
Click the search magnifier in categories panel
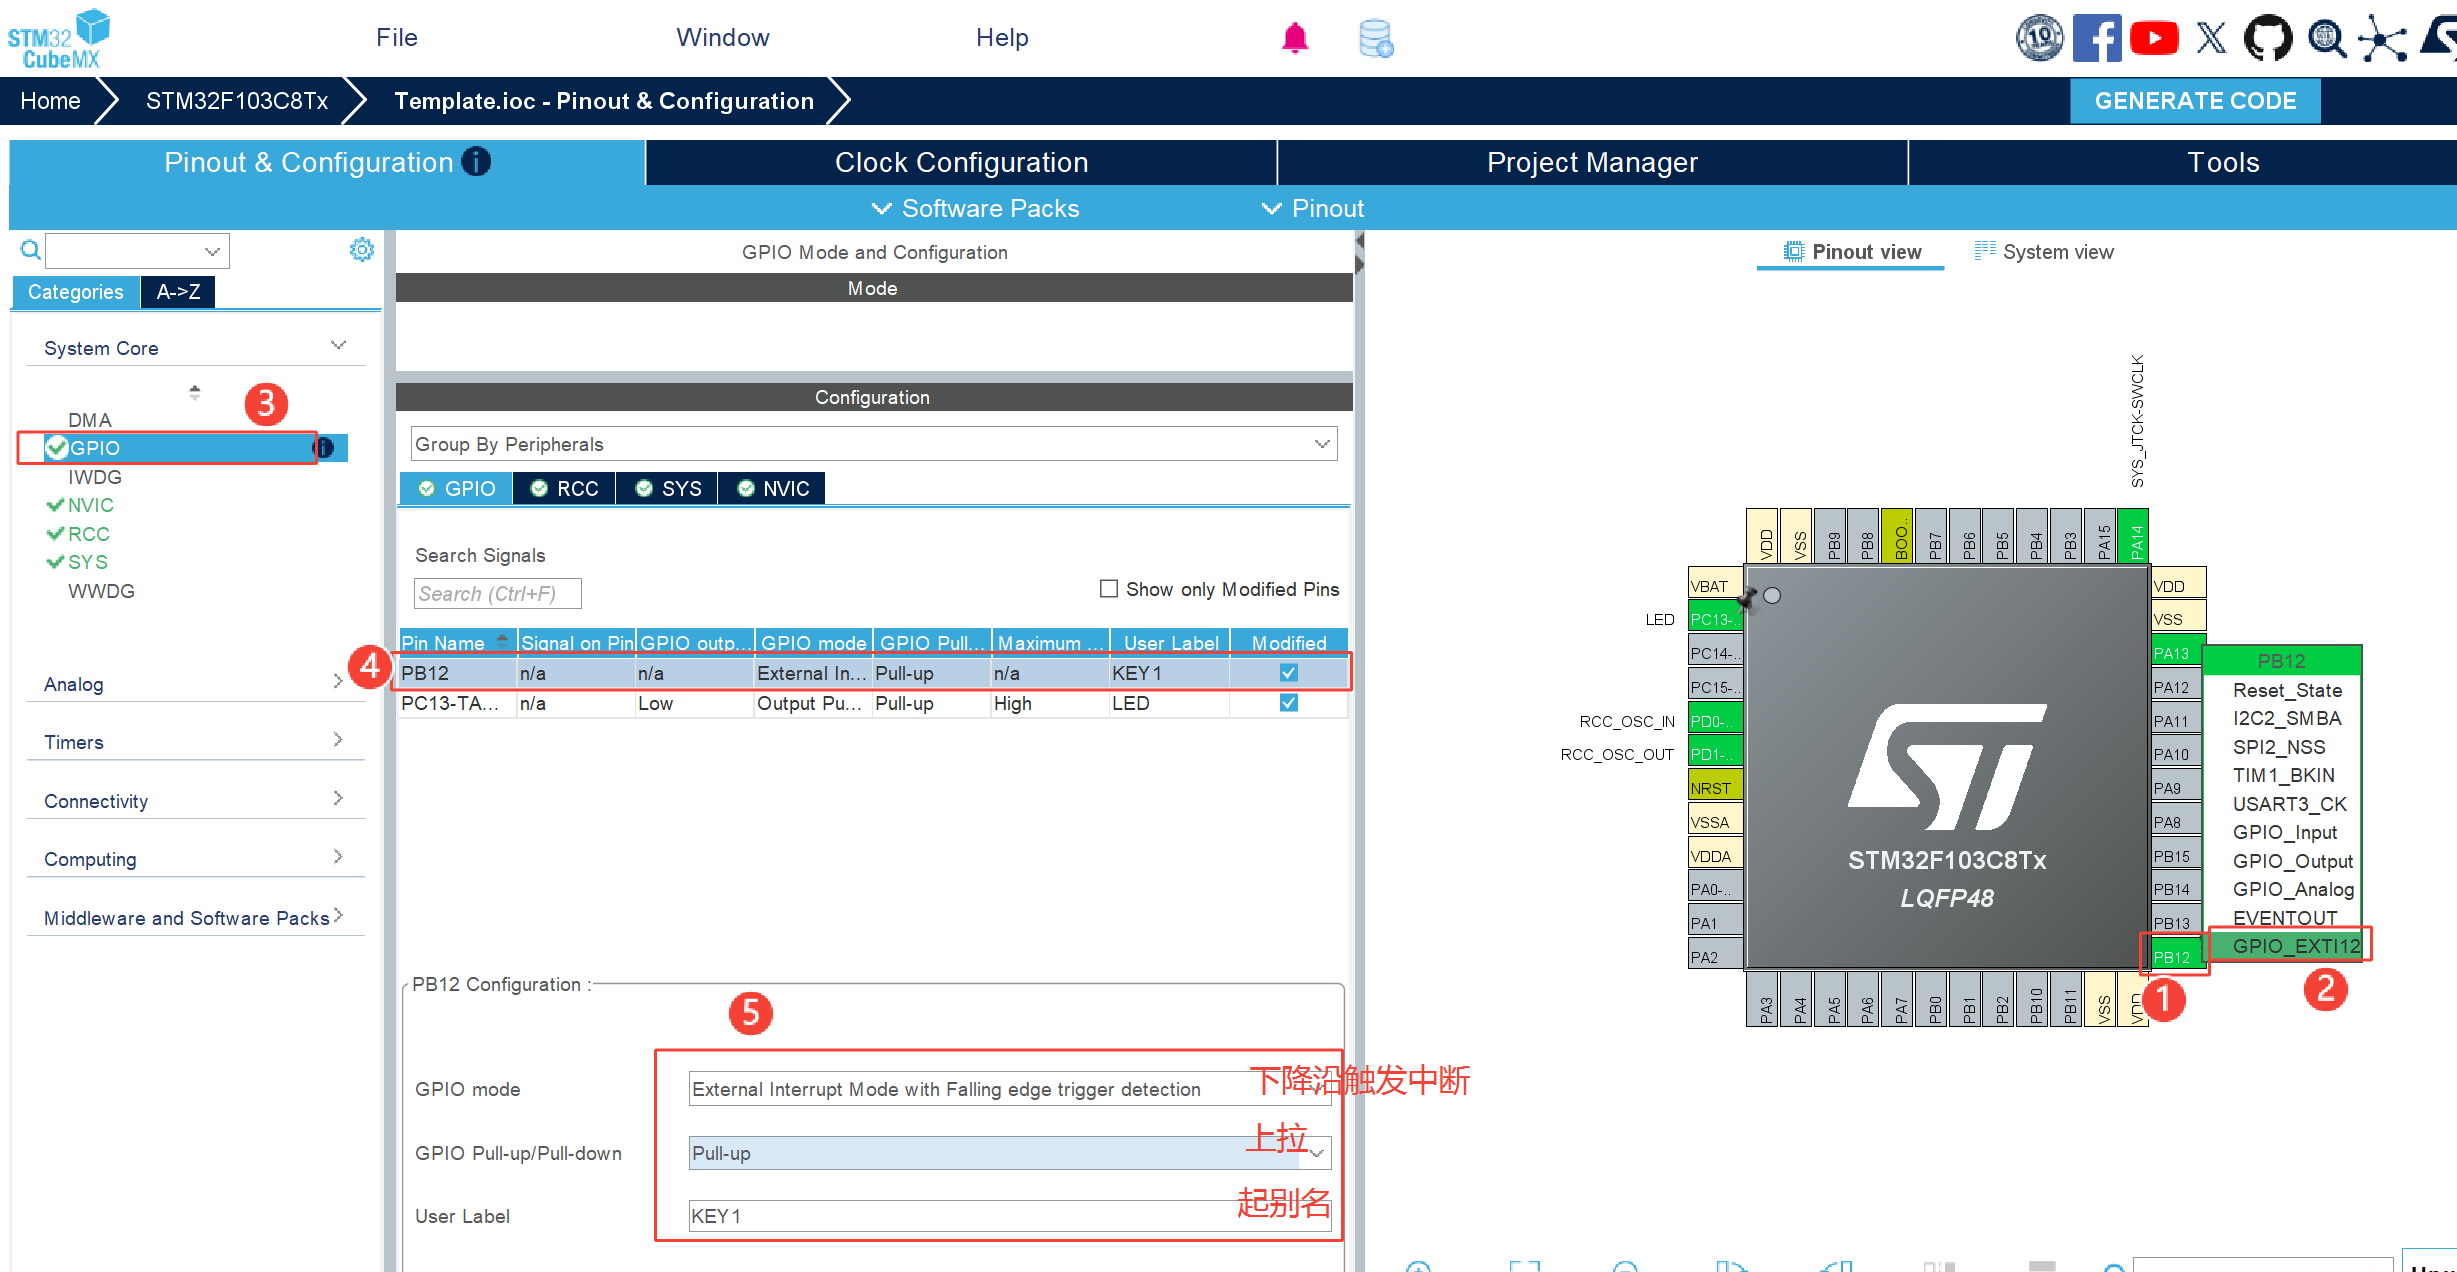31,249
